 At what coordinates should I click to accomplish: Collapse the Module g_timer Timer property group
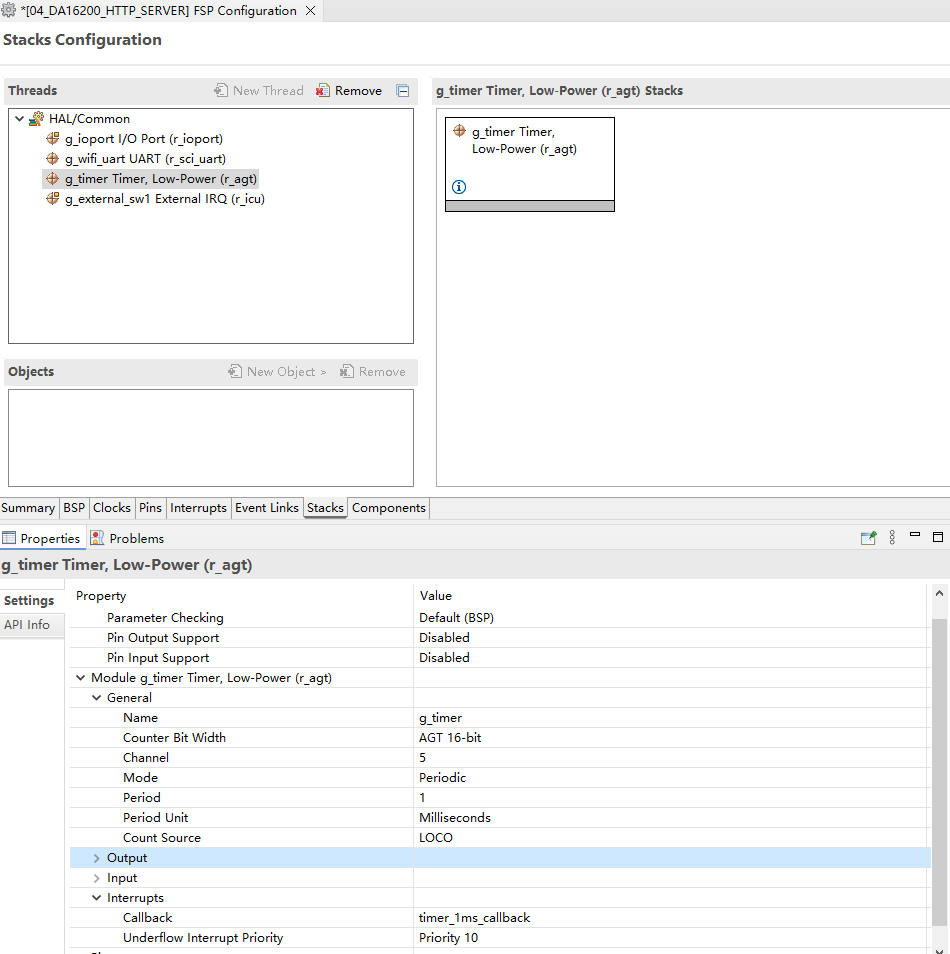[80, 678]
